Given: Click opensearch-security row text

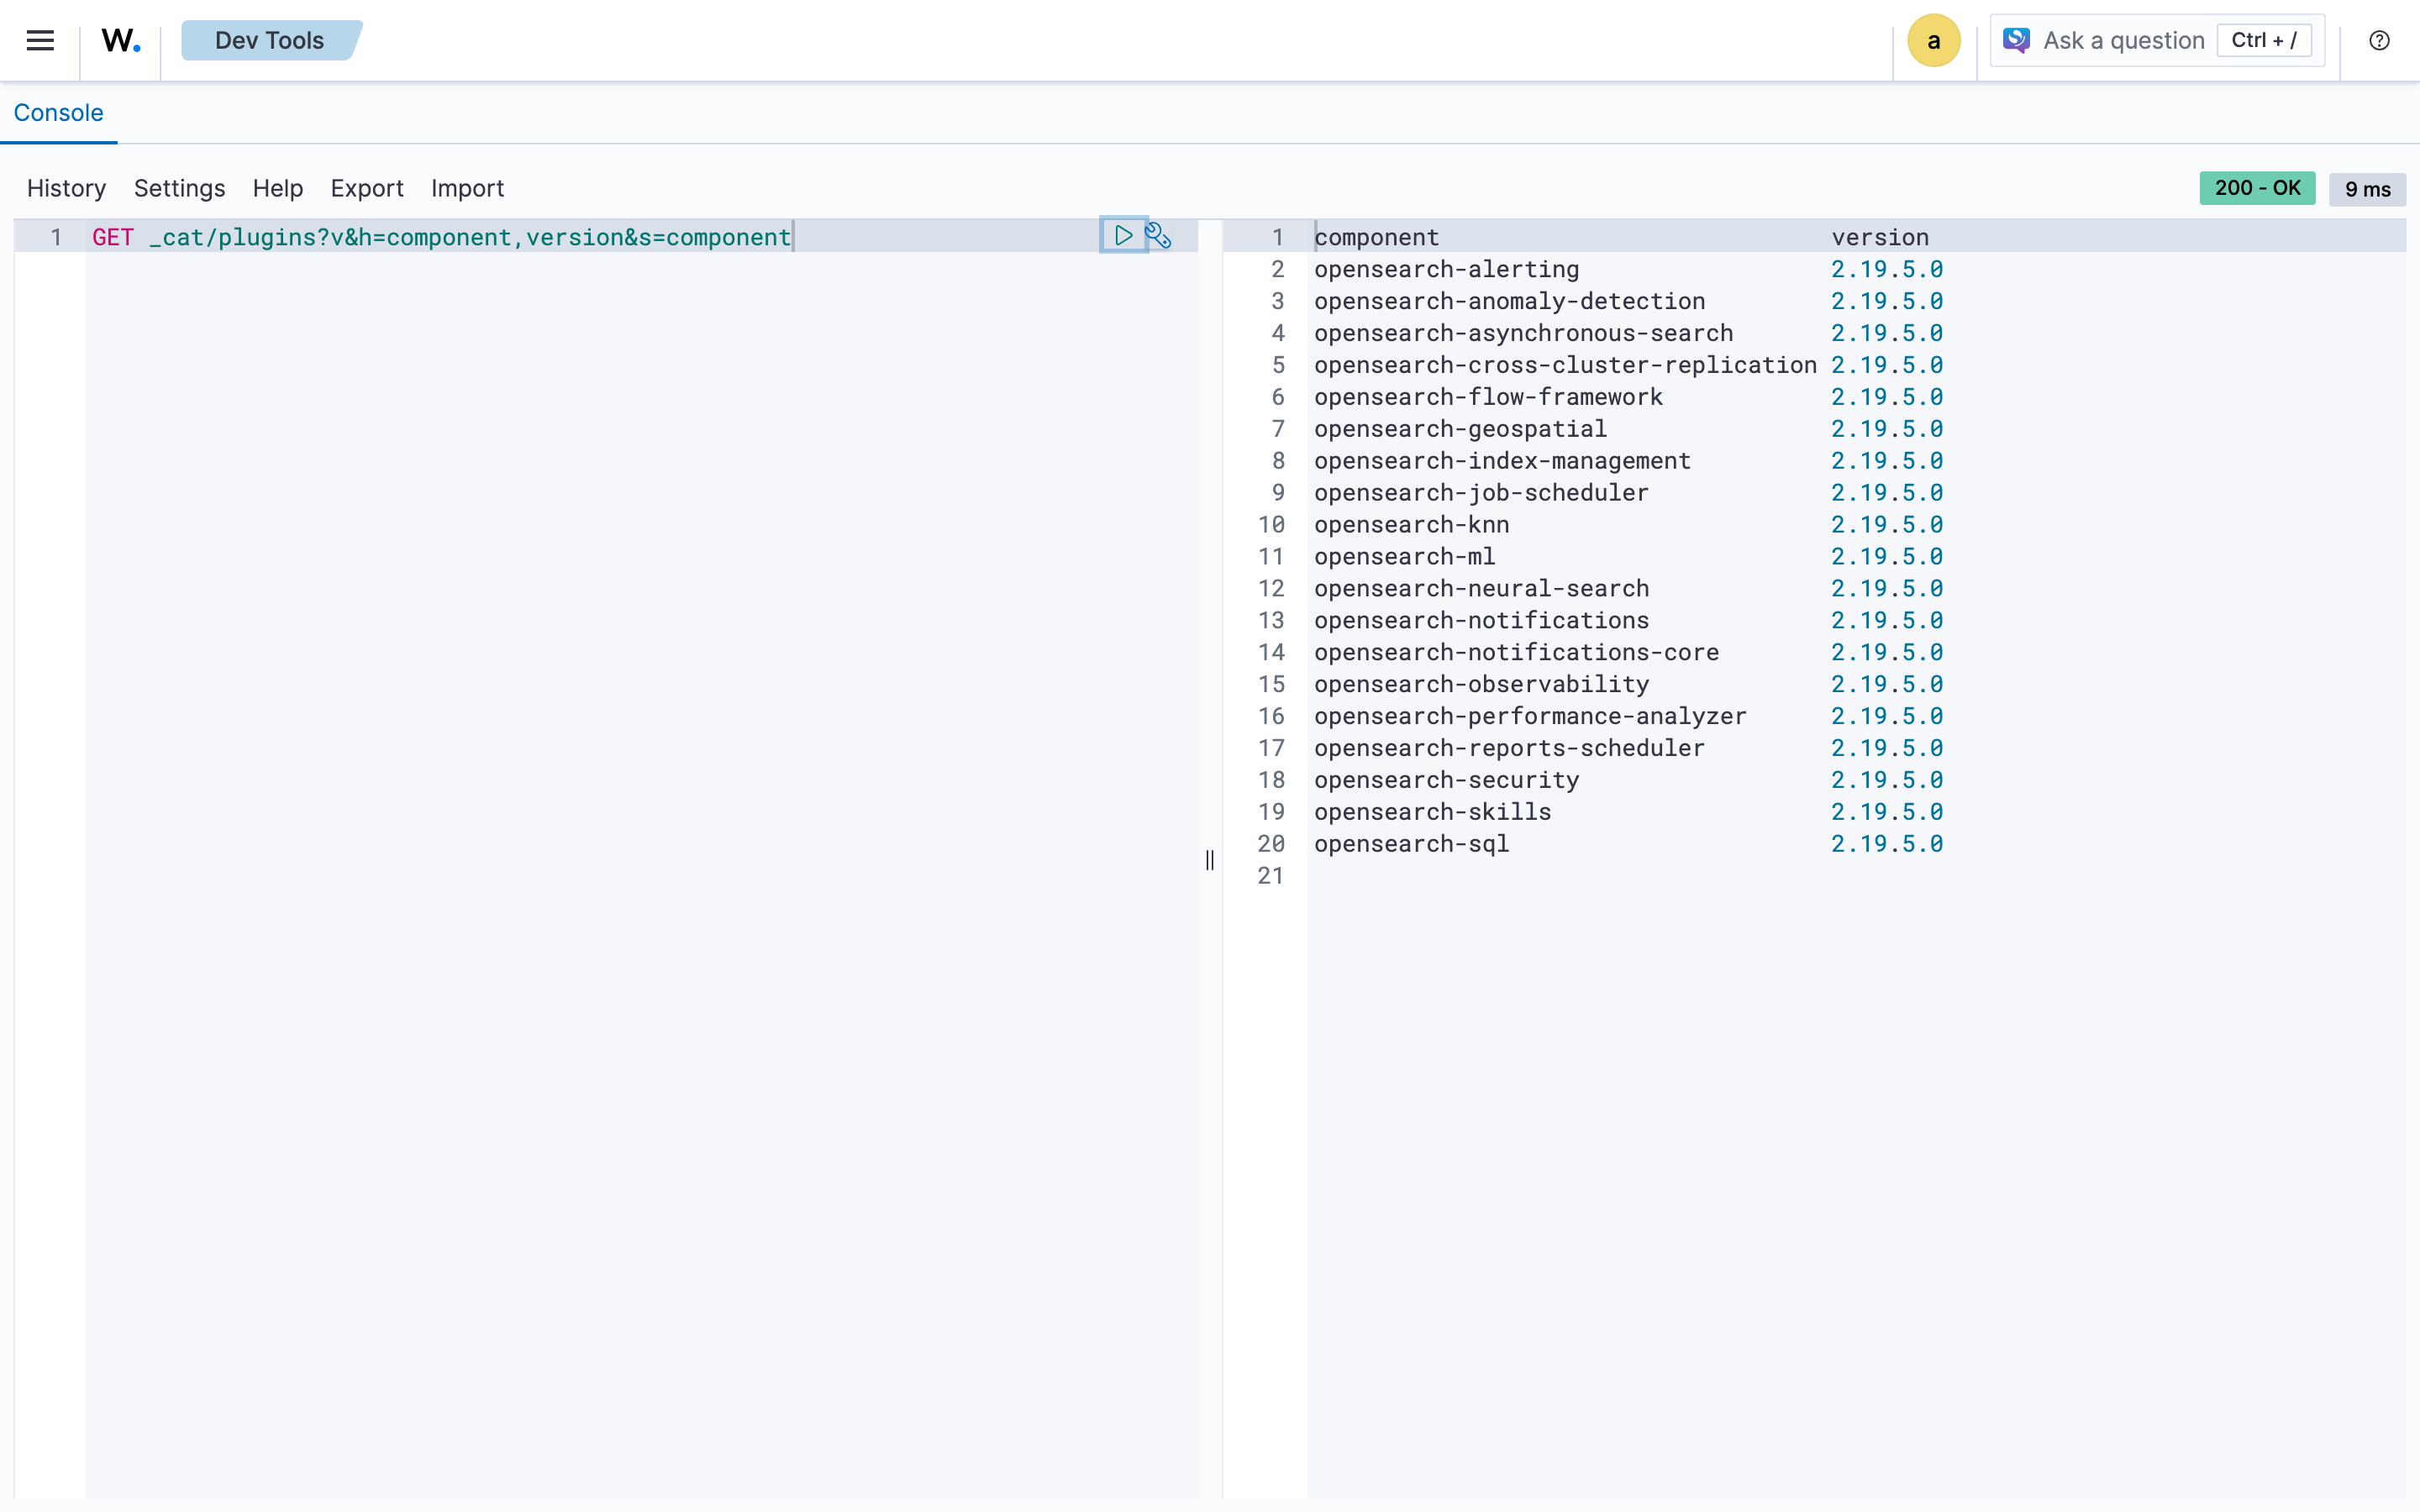Looking at the screenshot, I should (x=1446, y=781).
